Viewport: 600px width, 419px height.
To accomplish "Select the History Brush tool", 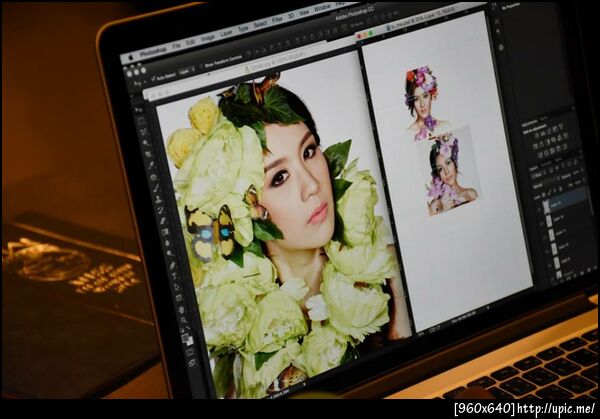I will tap(161, 210).
